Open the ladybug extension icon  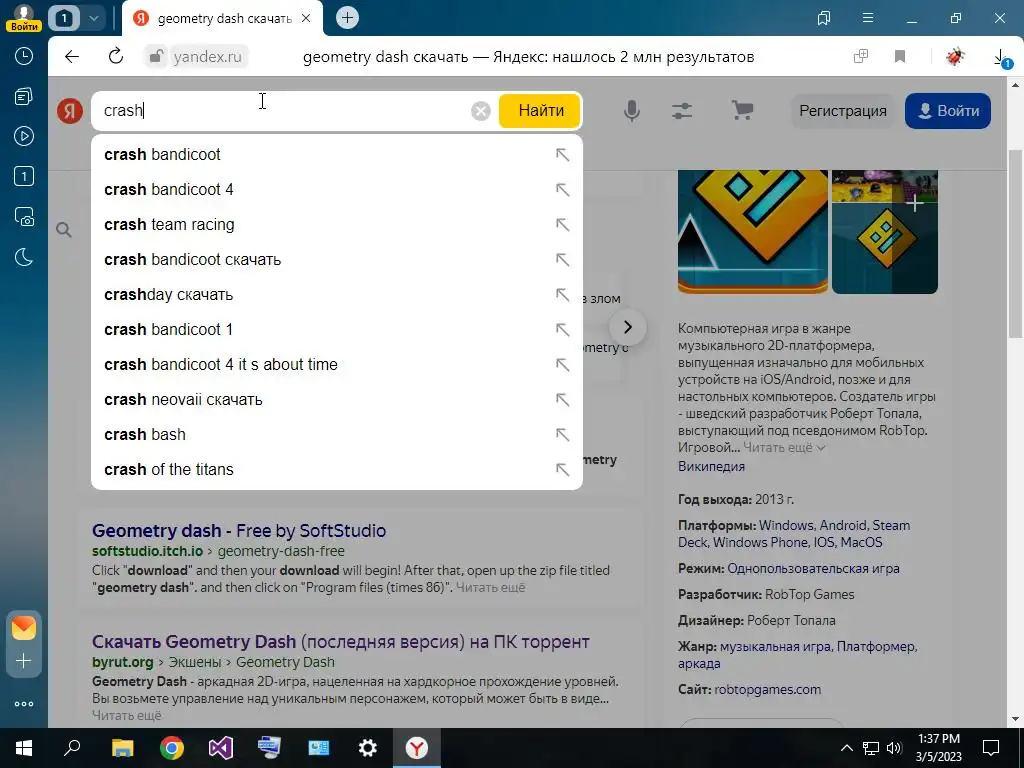955,57
